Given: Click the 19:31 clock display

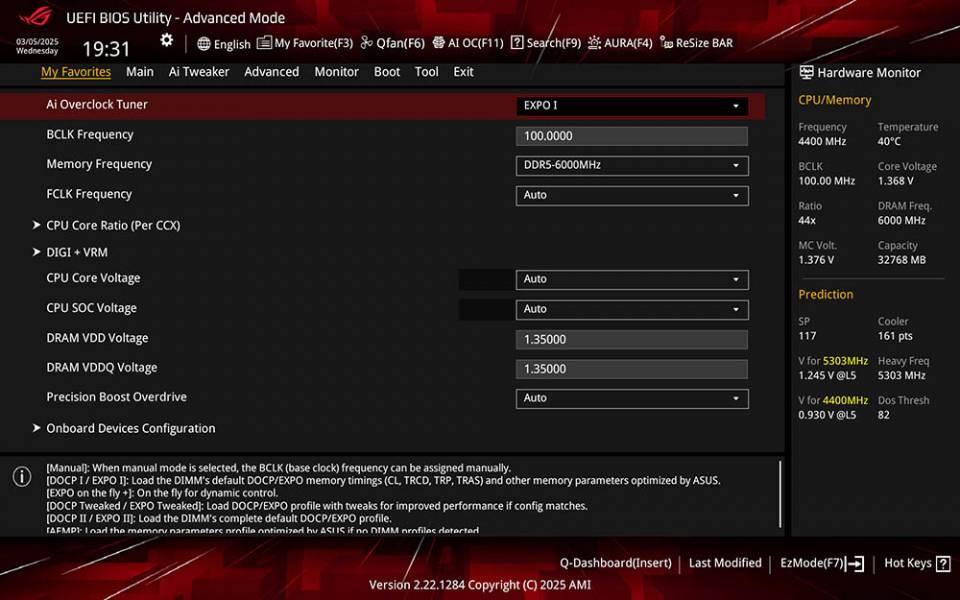Looking at the screenshot, I should pos(107,49).
